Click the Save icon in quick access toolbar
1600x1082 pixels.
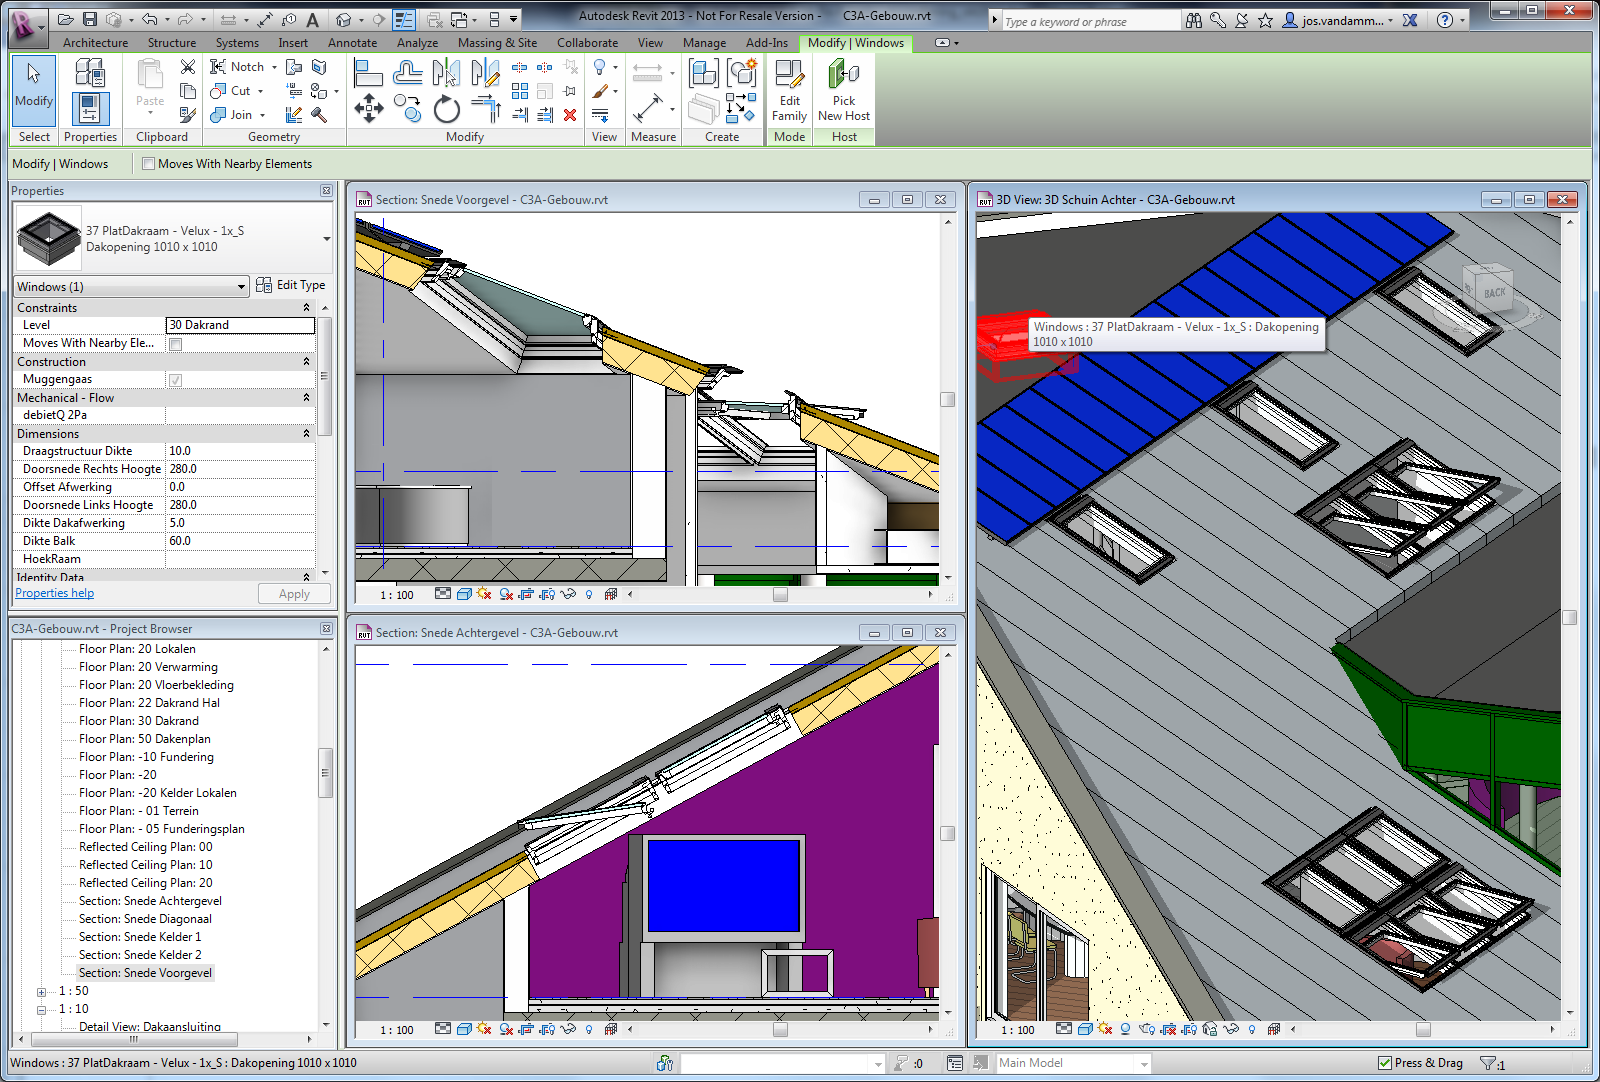tap(90, 19)
